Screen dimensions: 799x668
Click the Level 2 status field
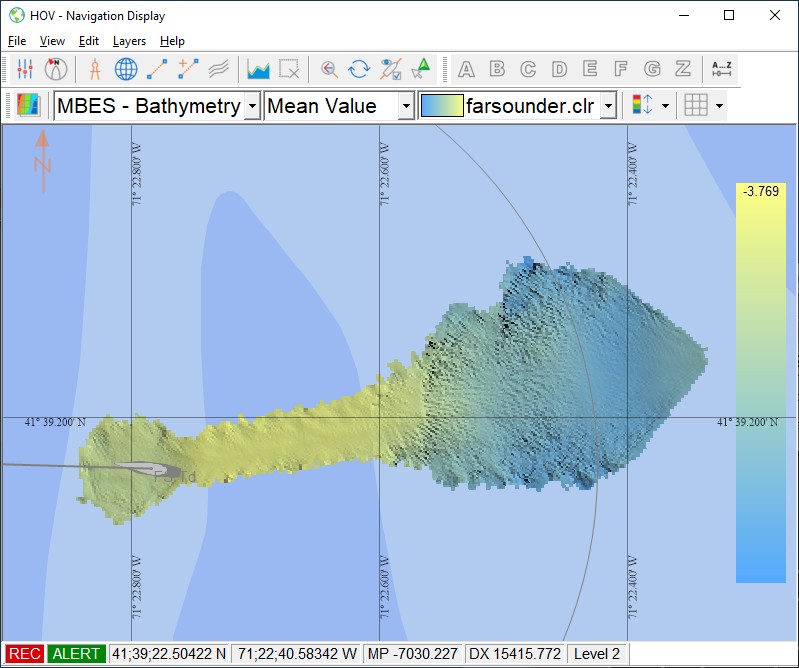(597, 654)
